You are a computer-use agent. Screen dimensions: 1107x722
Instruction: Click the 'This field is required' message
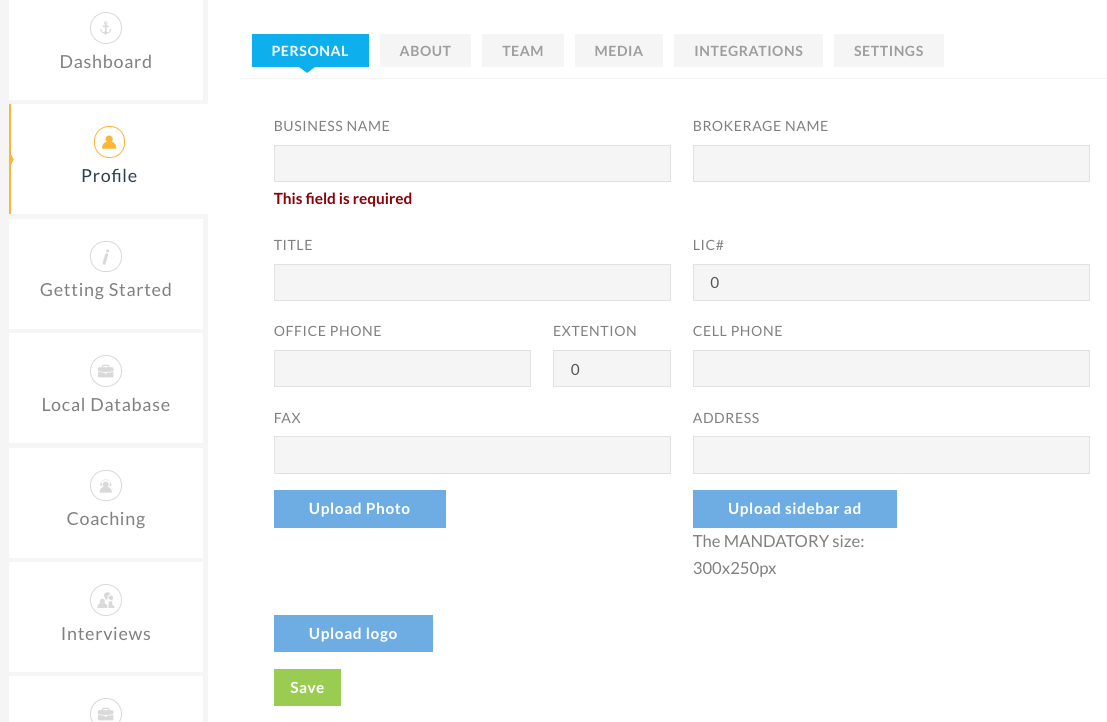(343, 199)
